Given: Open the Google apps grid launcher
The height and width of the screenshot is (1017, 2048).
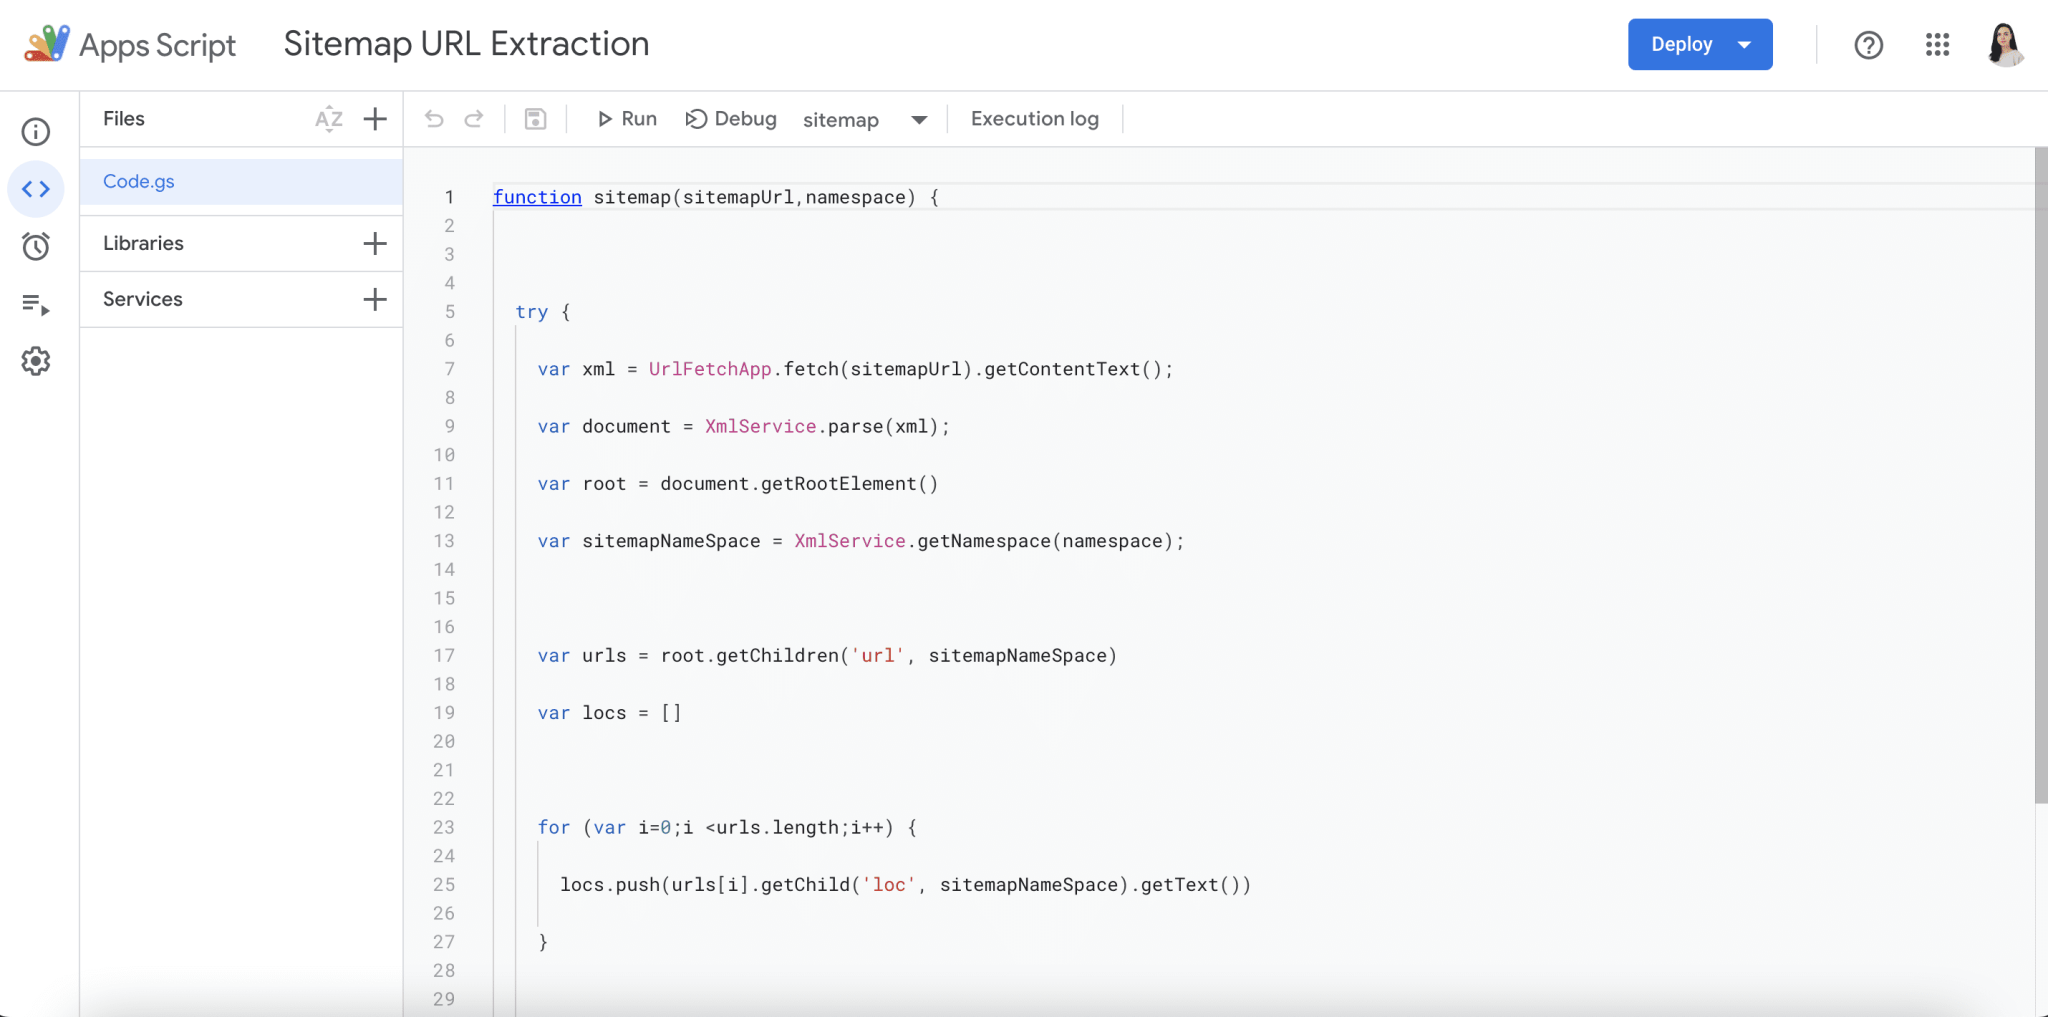Looking at the screenshot, I should pyautogui.click(x=1937, y=45).
